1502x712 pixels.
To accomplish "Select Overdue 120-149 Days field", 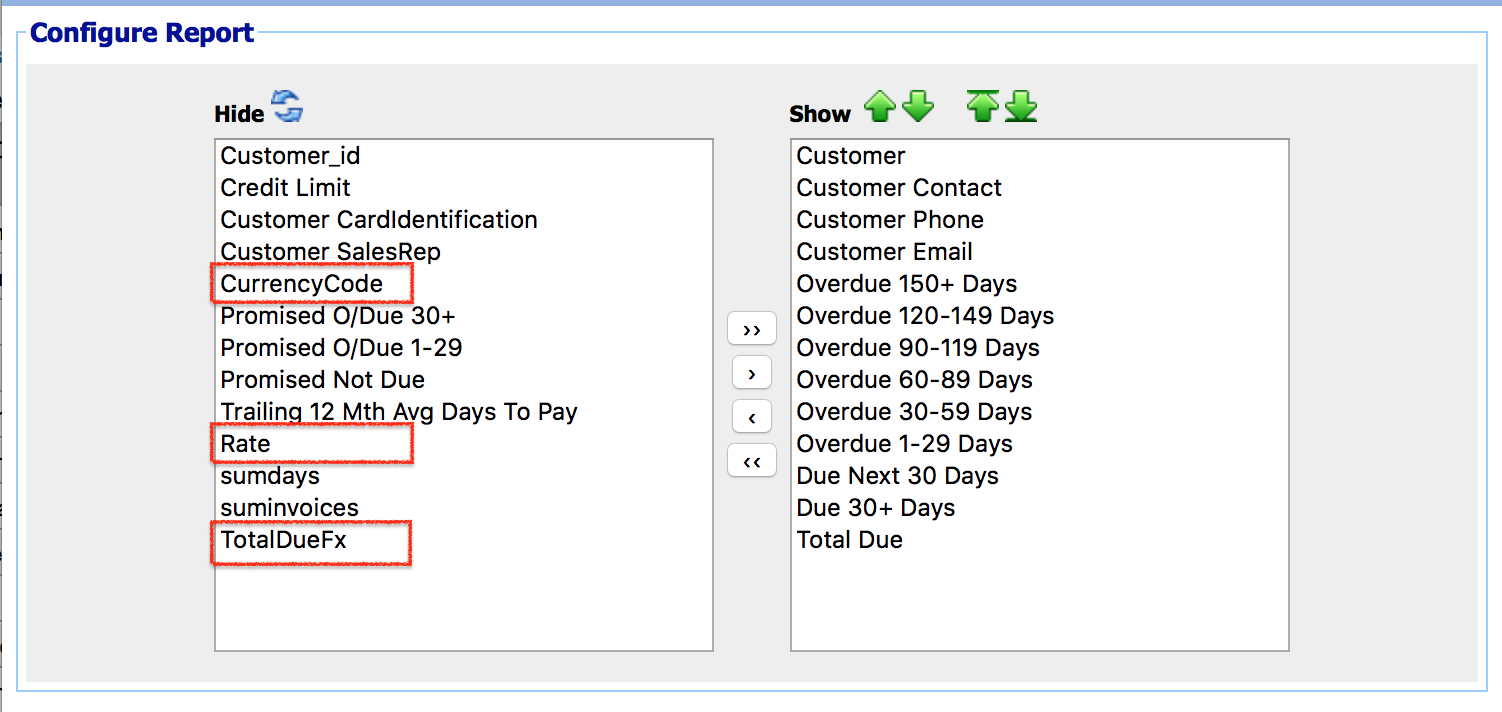I will pyautogui.click(x=1040, y=316).
